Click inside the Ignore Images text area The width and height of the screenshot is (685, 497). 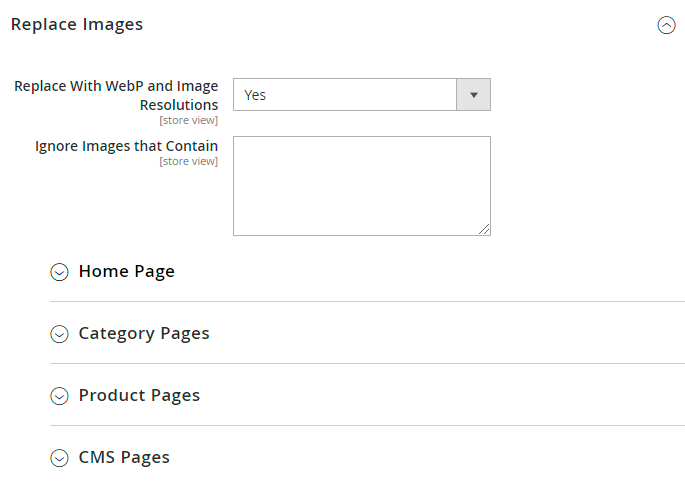point(361,185)
